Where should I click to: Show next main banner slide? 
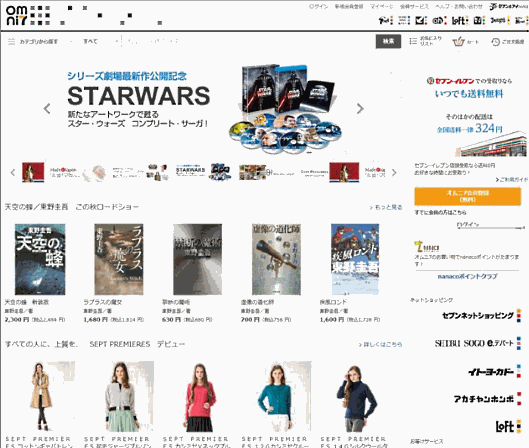pos(360,109)
